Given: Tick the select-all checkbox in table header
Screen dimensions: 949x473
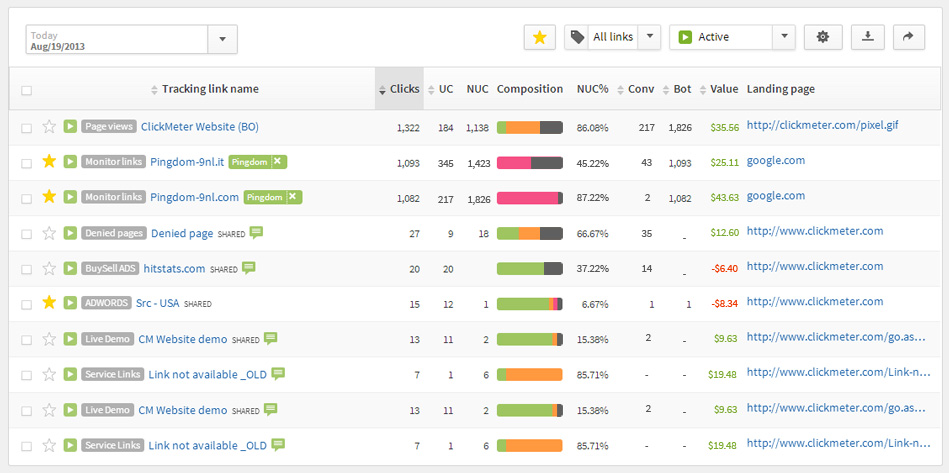Looking at the screenshot, I should coord(26,90).
